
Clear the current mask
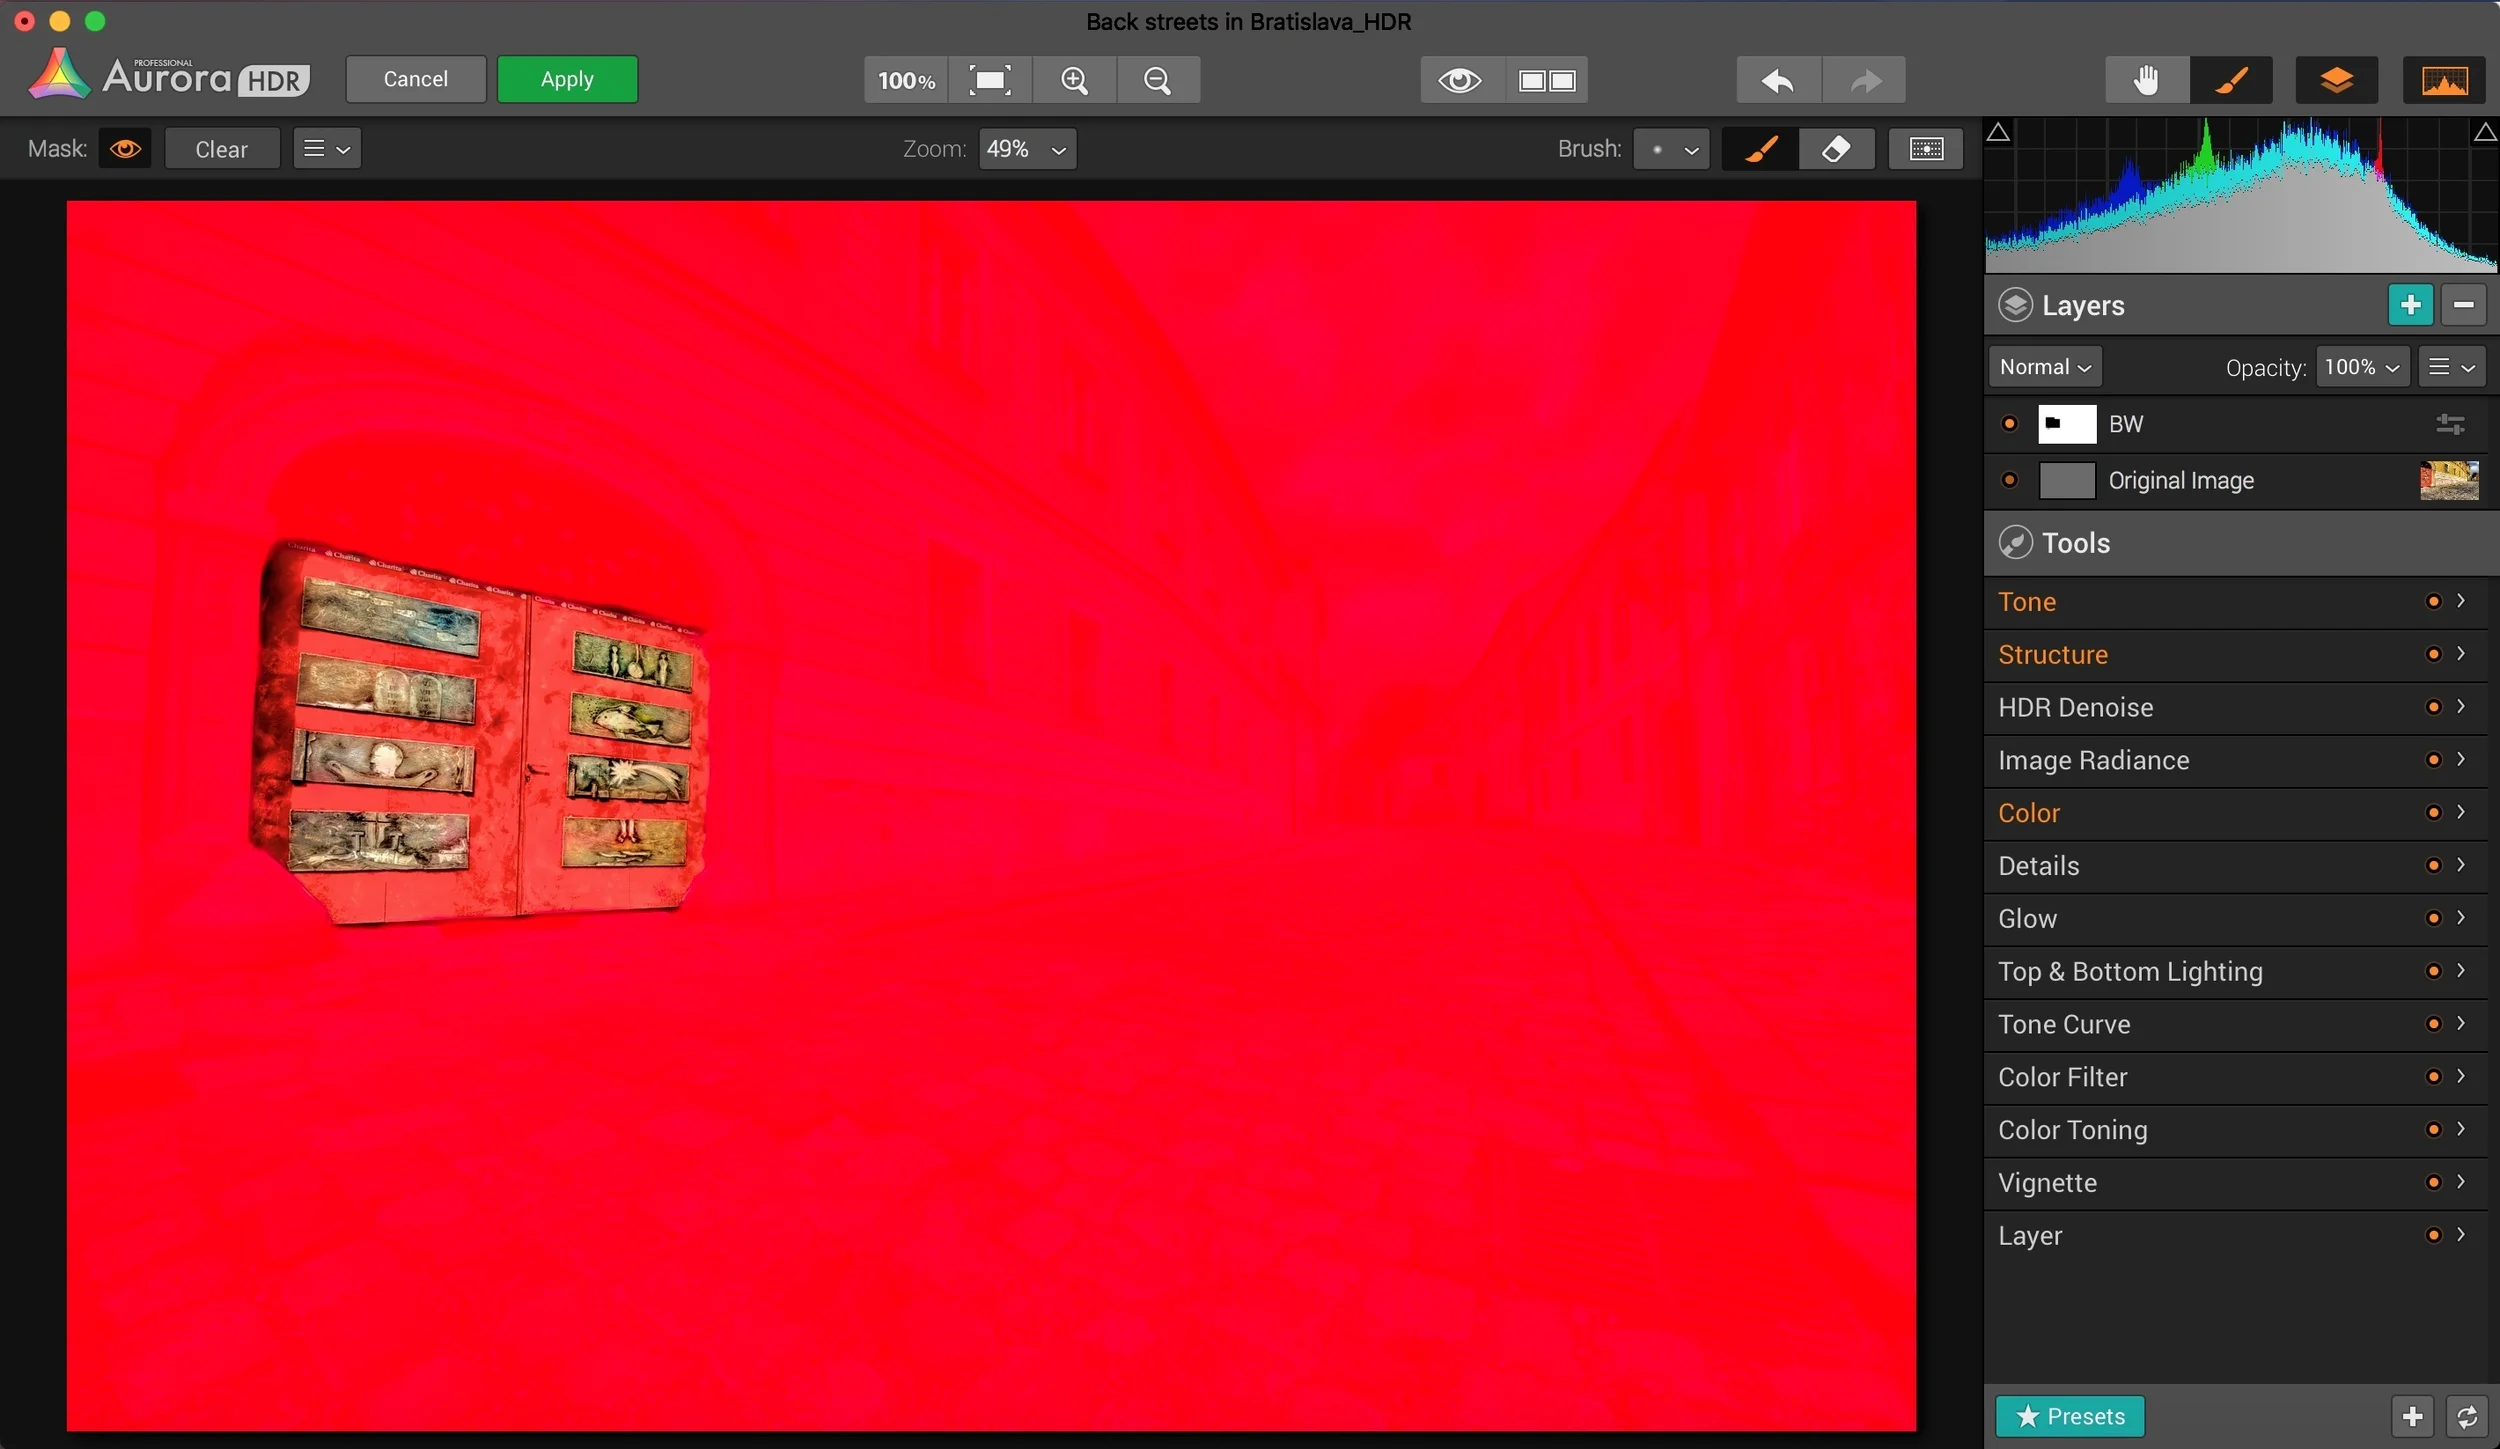coord(221,149)
